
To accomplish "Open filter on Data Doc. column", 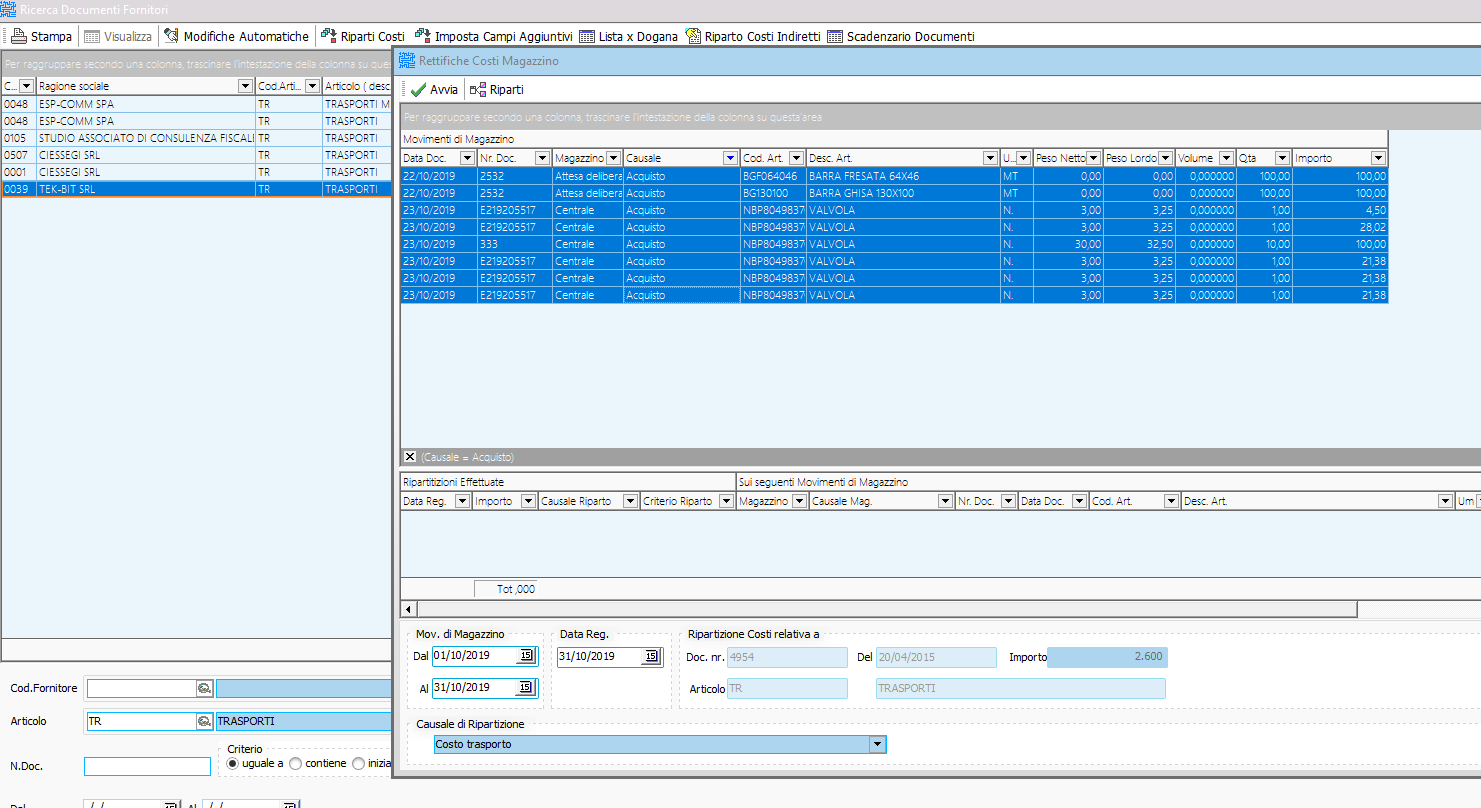I will tap(466, 158).
